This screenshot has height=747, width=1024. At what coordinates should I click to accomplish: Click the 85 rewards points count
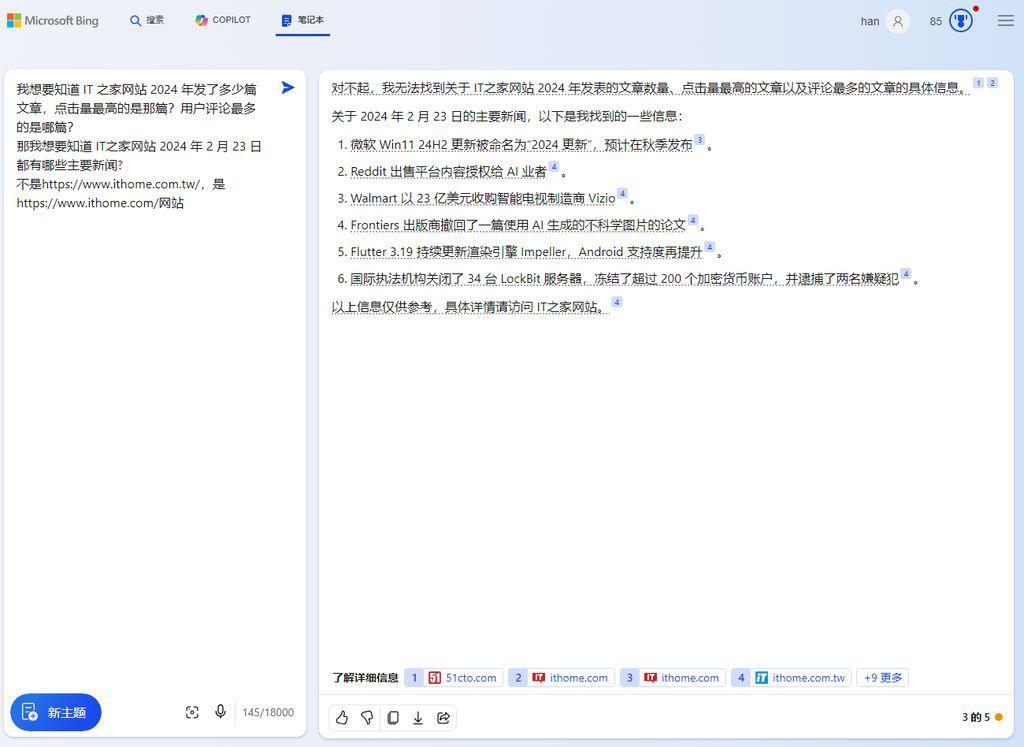click(x=936, y=22)
